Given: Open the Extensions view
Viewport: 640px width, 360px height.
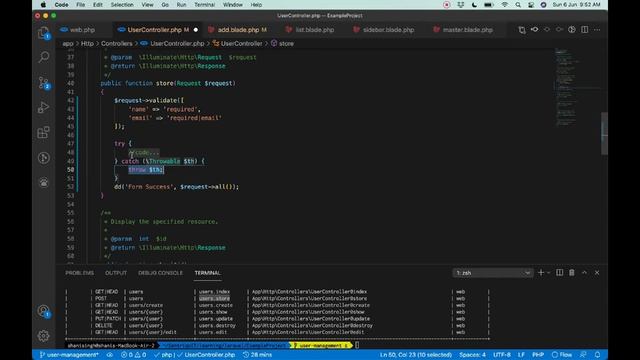Looking at the screenshot, I should (44, 132).
